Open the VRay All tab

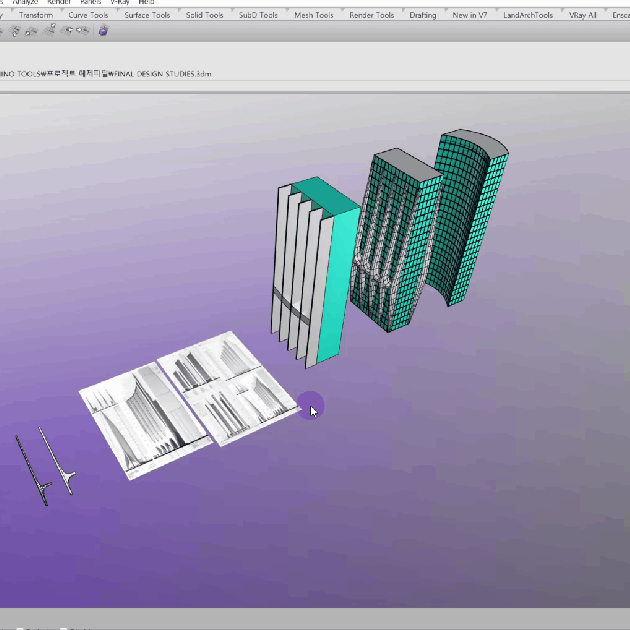(583, 15)
